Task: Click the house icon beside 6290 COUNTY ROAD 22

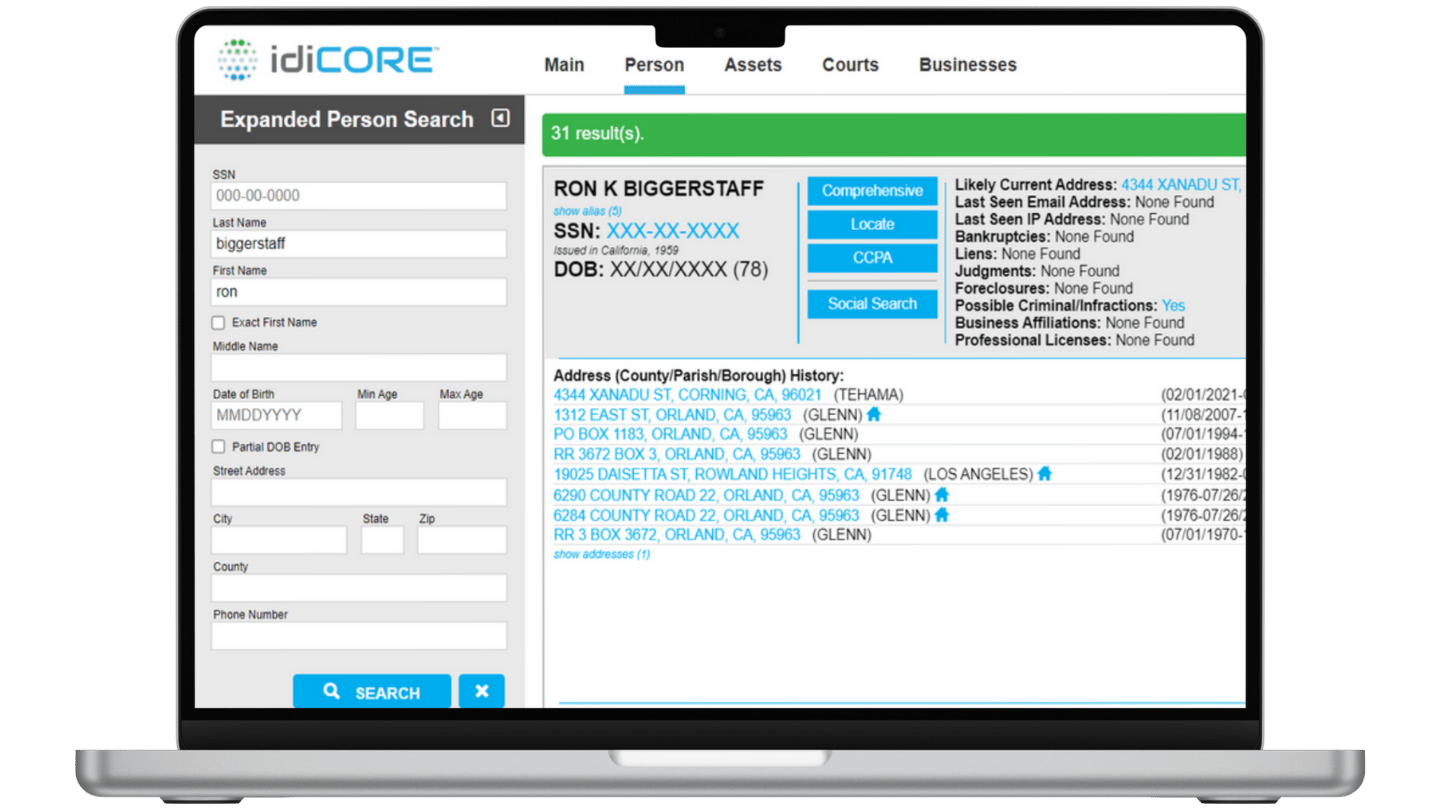Action: (x=941, y=494)
